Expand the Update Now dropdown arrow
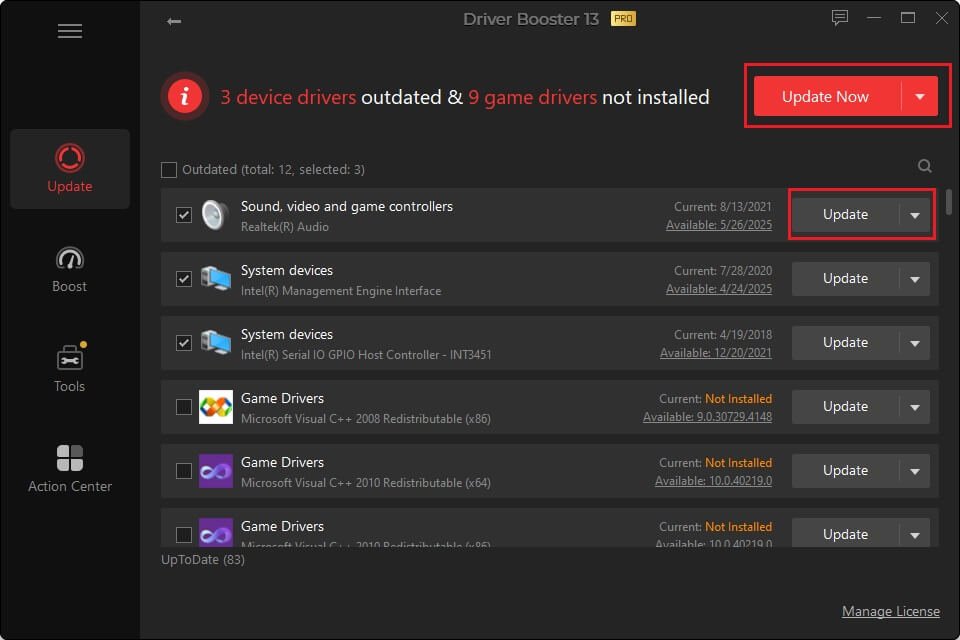The height and width of the screenshot is (640, 960). coord(920,96)
